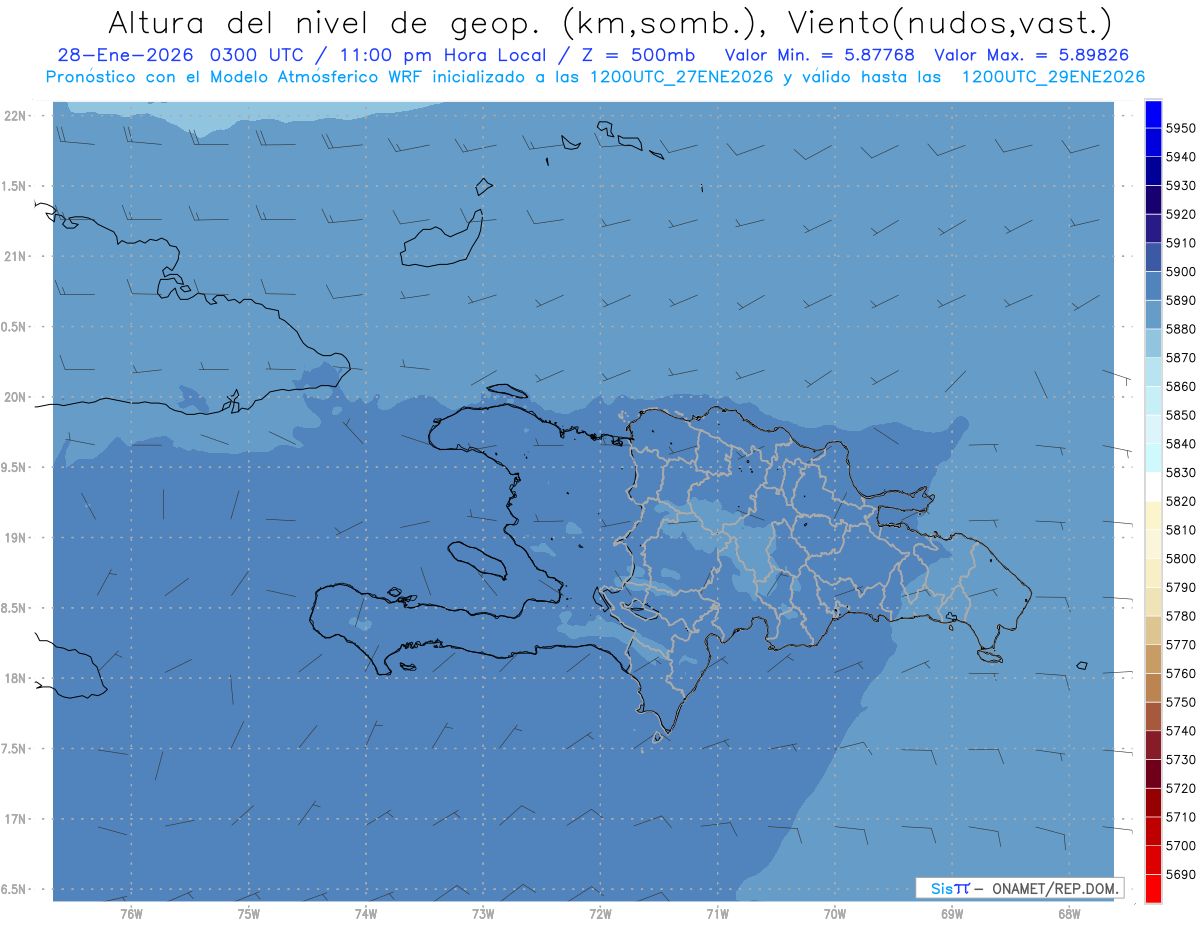This screenshot has width=1200, height=927.
Task: Click the "5690" color scale label
Action: coord(1181,874)
